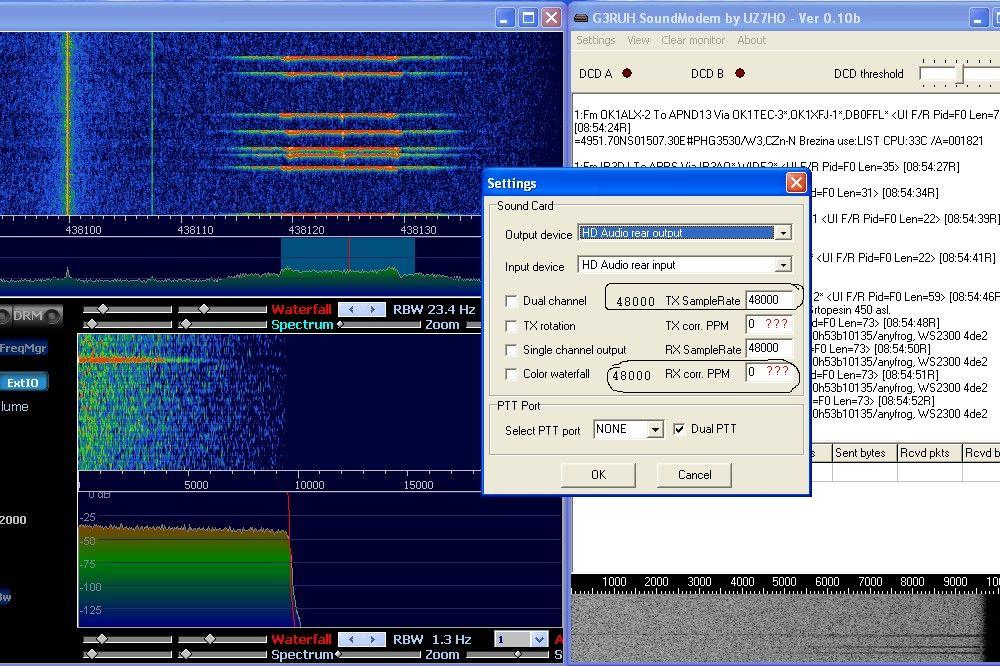
Task: Tick the Color waterfall option
Action: [512, 374]
